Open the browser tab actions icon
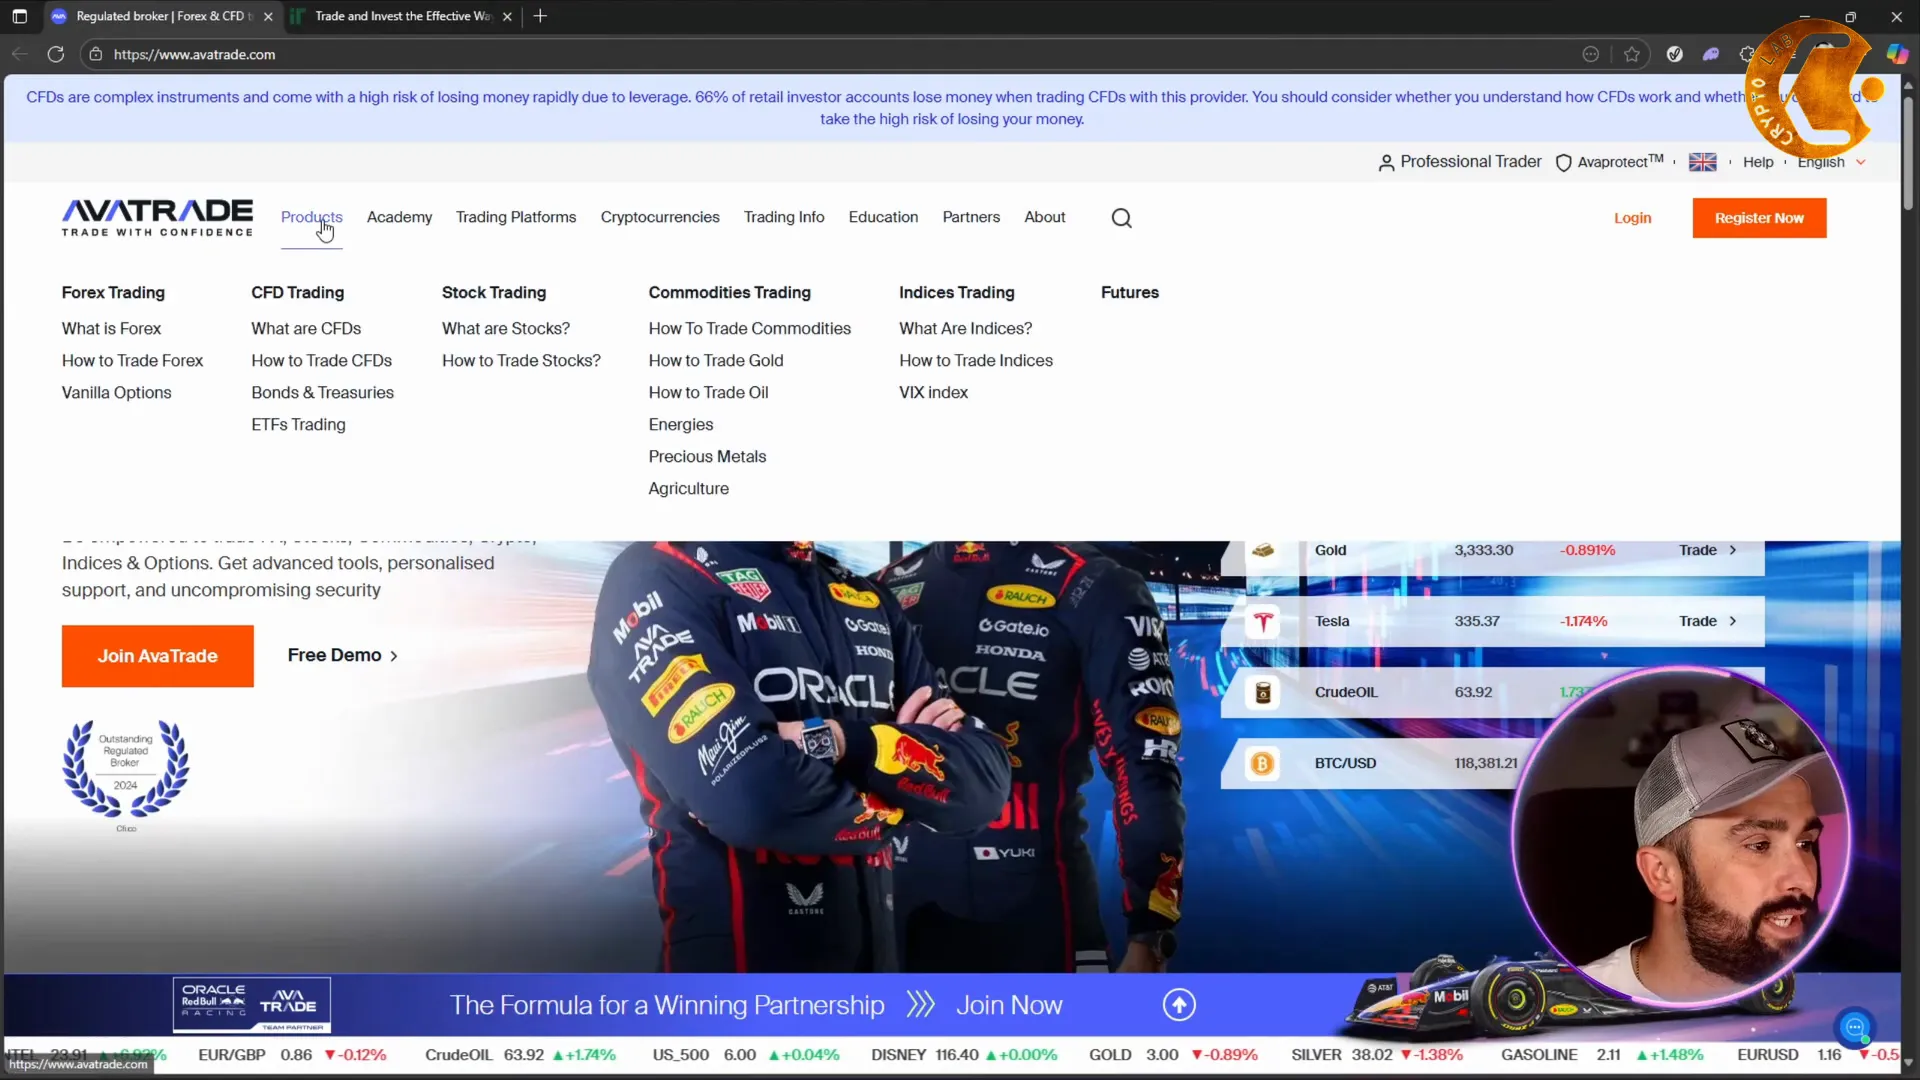 pyautogui.click(x=20, y=16)
